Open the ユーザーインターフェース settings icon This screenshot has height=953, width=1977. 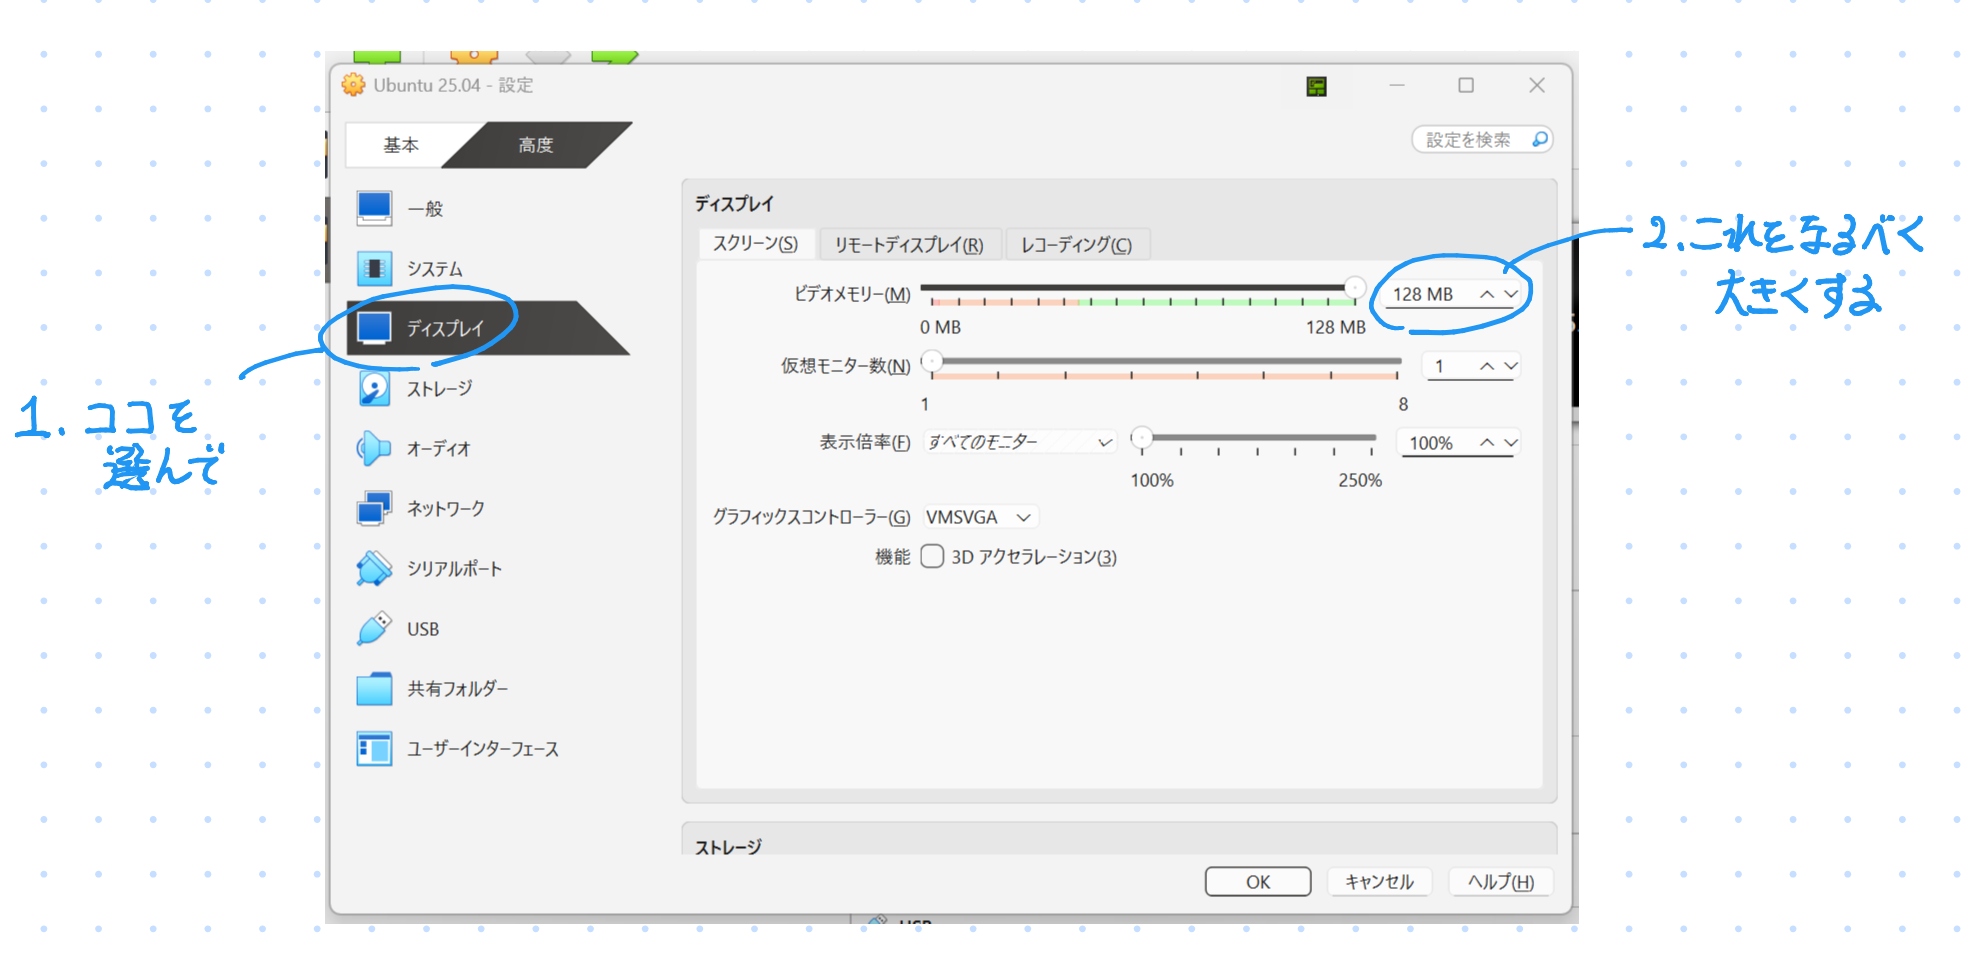click(x=374, y=749)
